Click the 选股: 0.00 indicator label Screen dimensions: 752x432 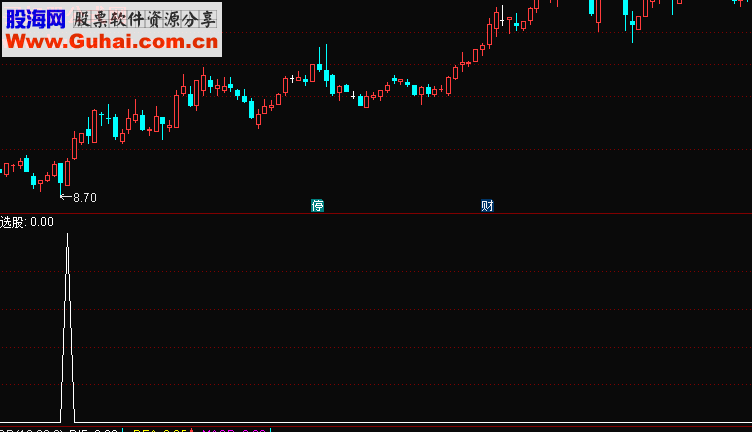[x=27, y=222]
